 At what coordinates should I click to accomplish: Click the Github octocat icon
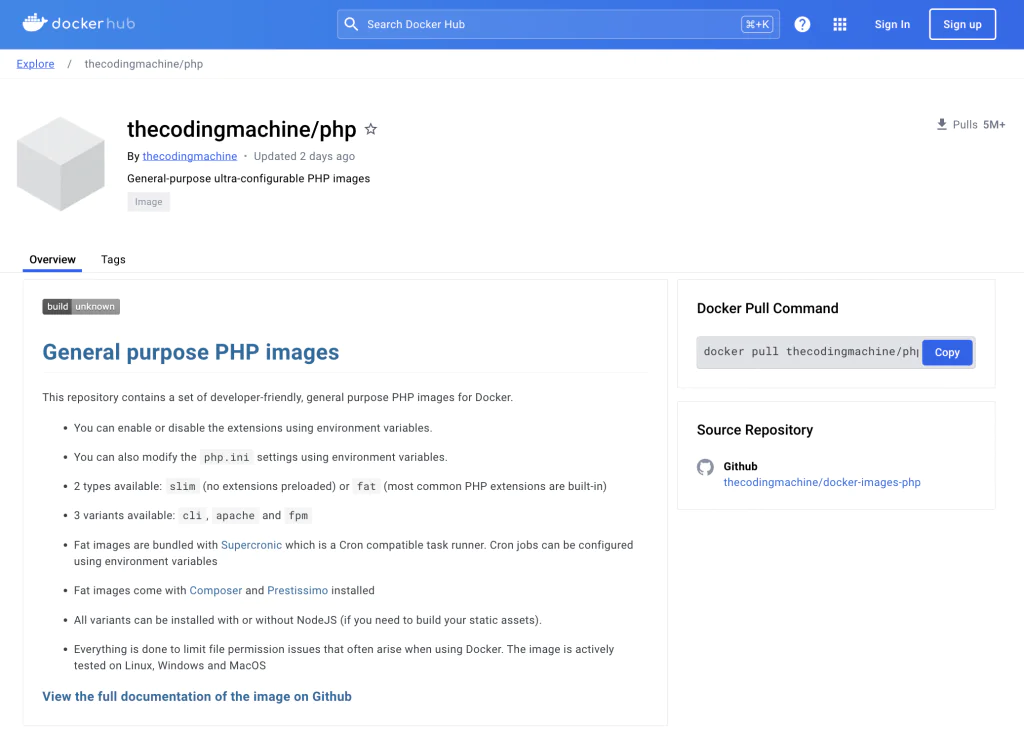click(705, 467)
